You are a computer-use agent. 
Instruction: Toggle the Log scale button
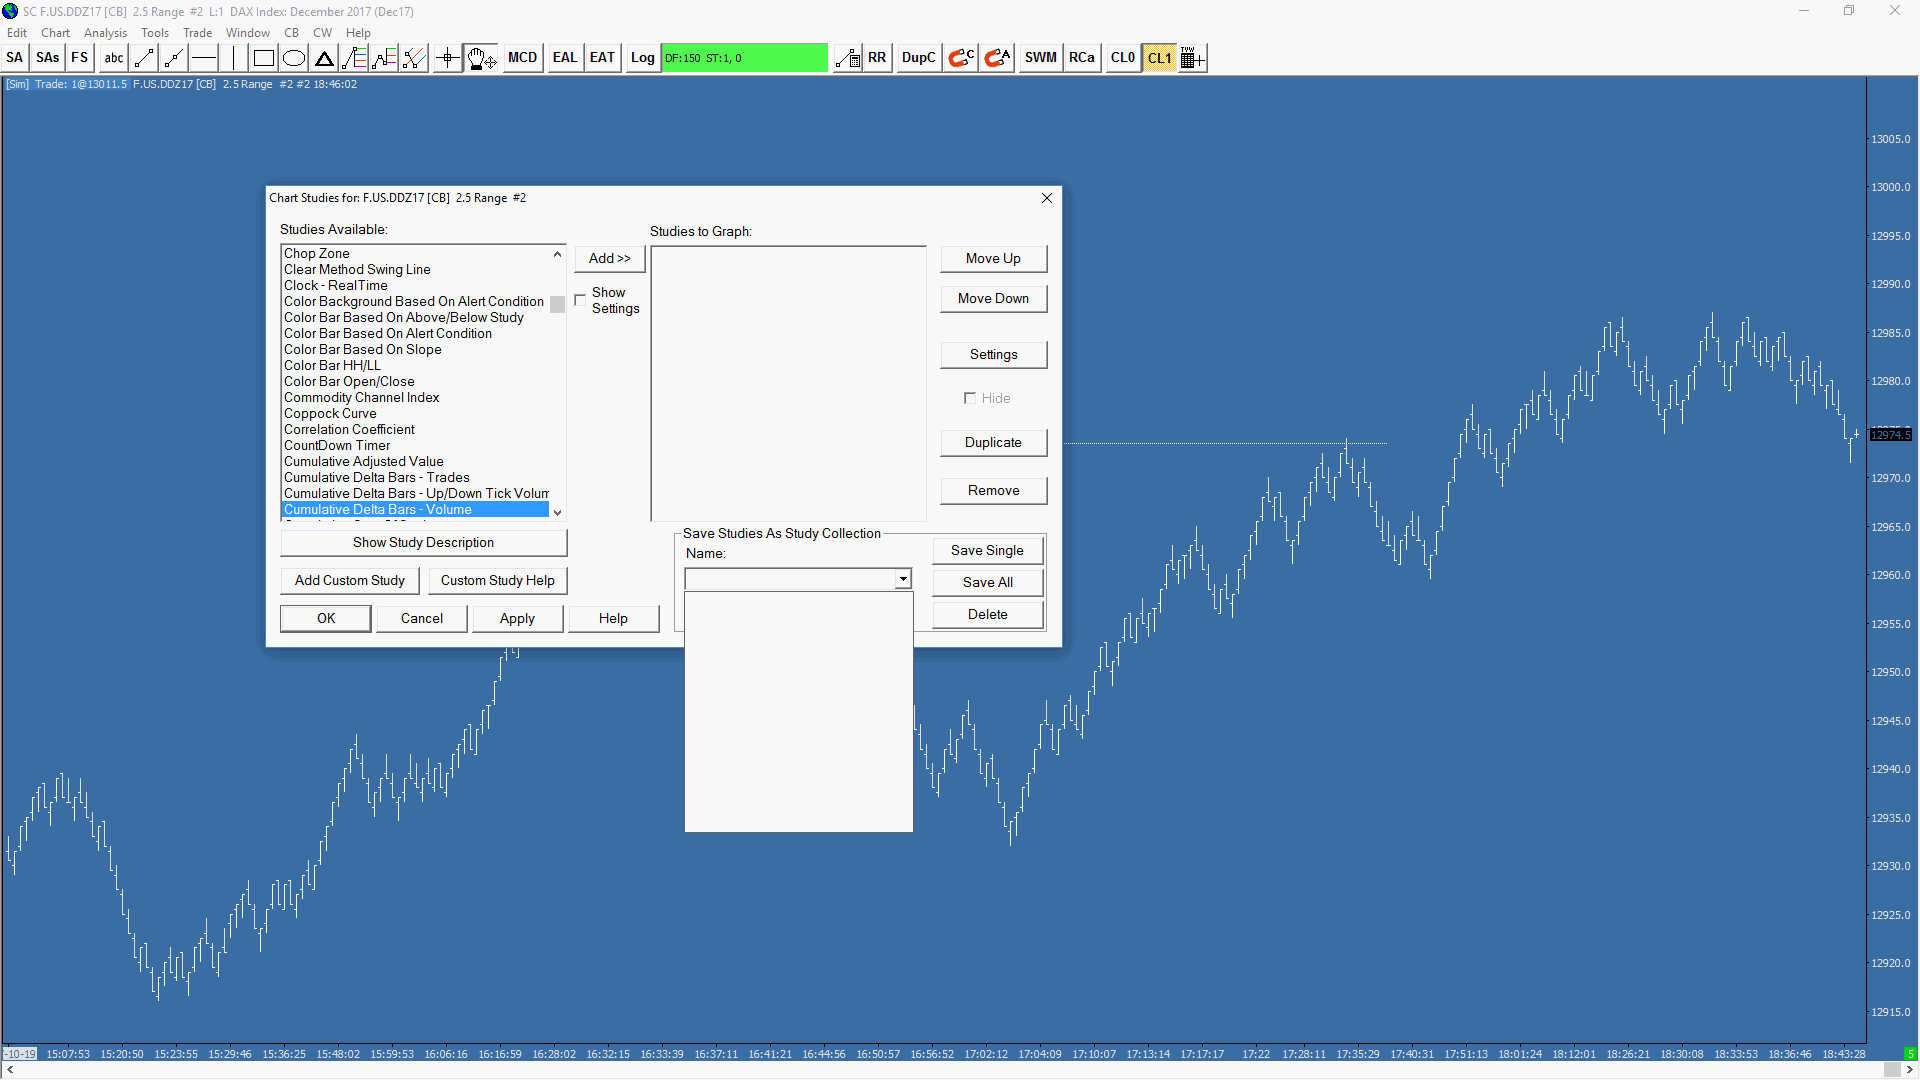click(642, 58)
